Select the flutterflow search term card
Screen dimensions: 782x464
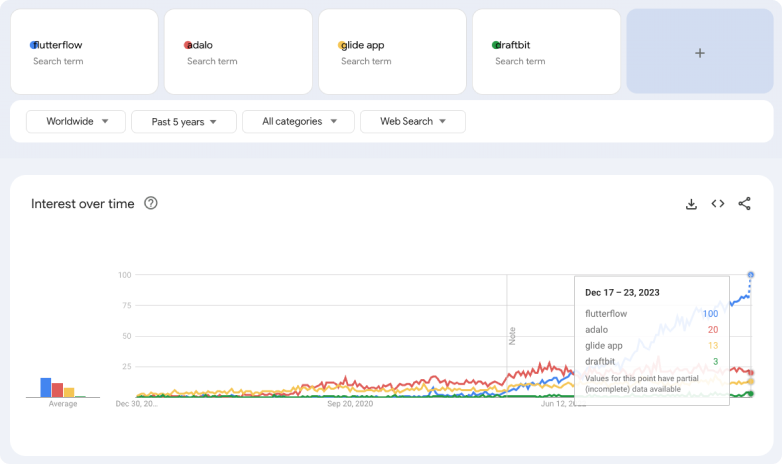click(84, 51)
